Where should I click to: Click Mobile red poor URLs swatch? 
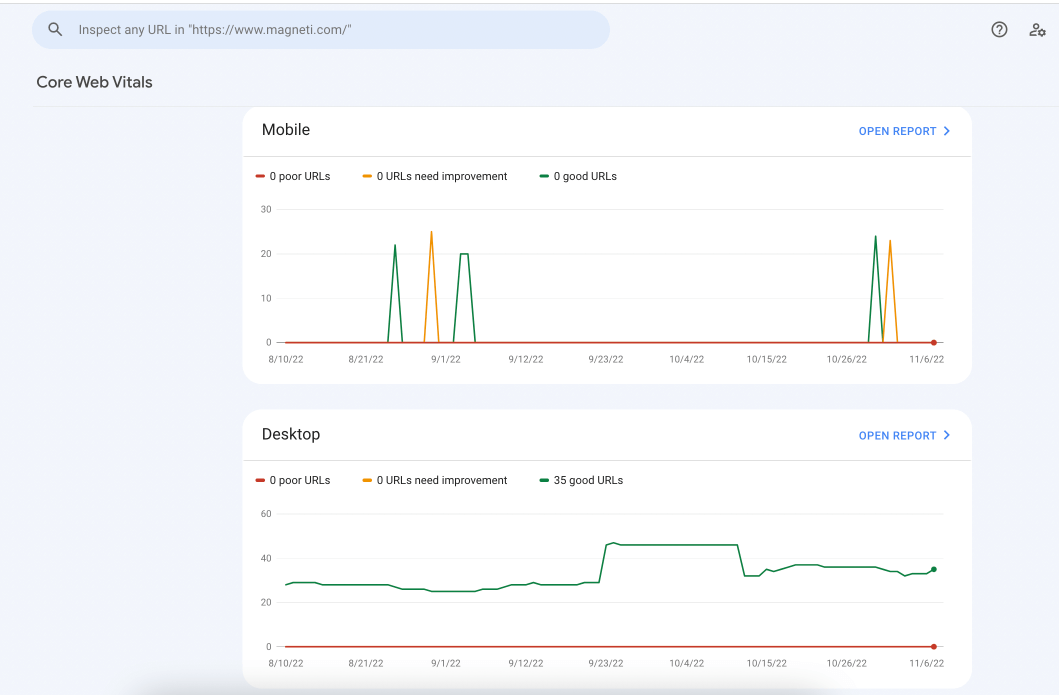[260, 176]
